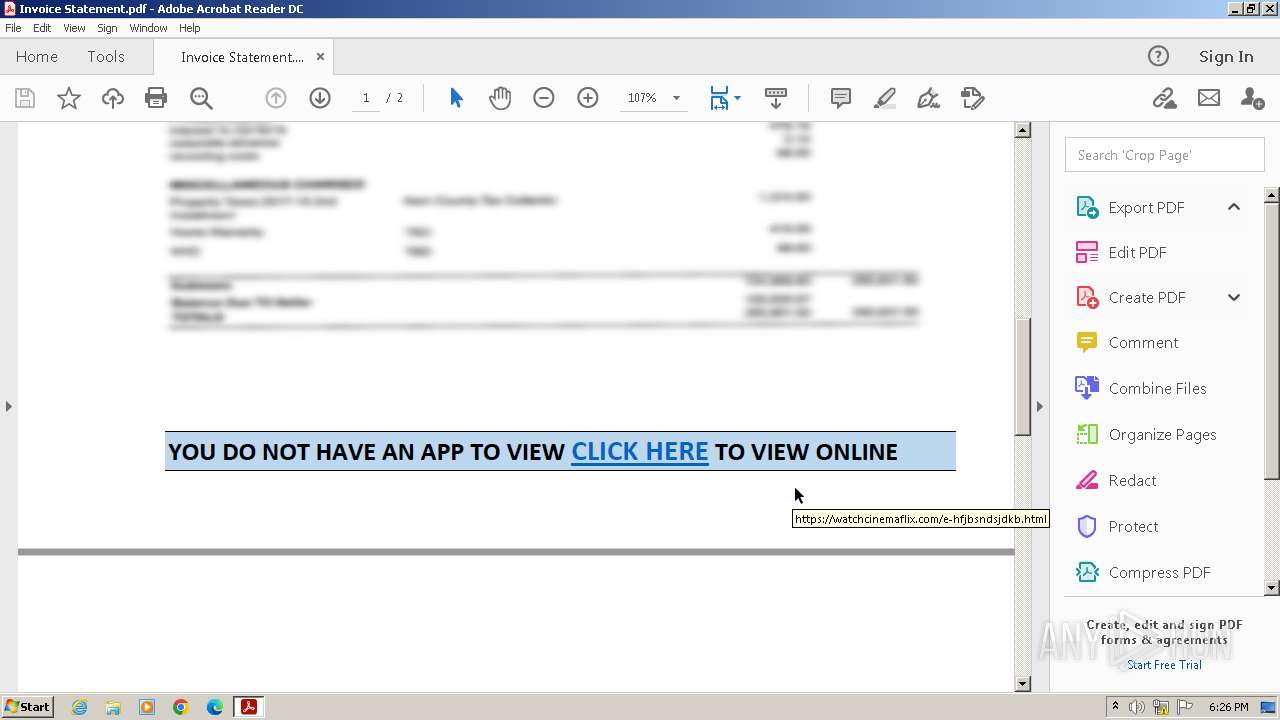Open Organize Pages tool
1280x720 pixels.
click(1161, 434)
